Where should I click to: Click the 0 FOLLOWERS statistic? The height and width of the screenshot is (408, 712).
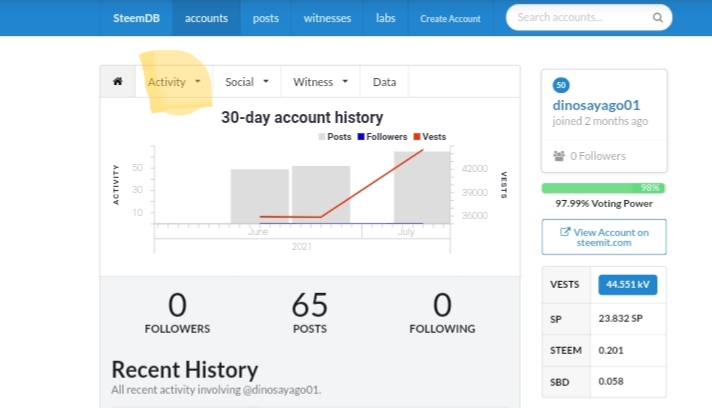[177, 312]
